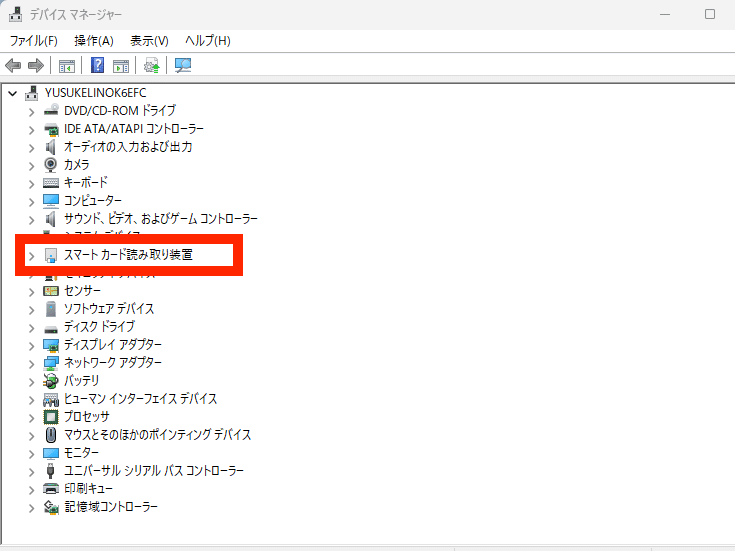Click the Device Manager title bar icon
735x551 pixels.
coord(15,15)
